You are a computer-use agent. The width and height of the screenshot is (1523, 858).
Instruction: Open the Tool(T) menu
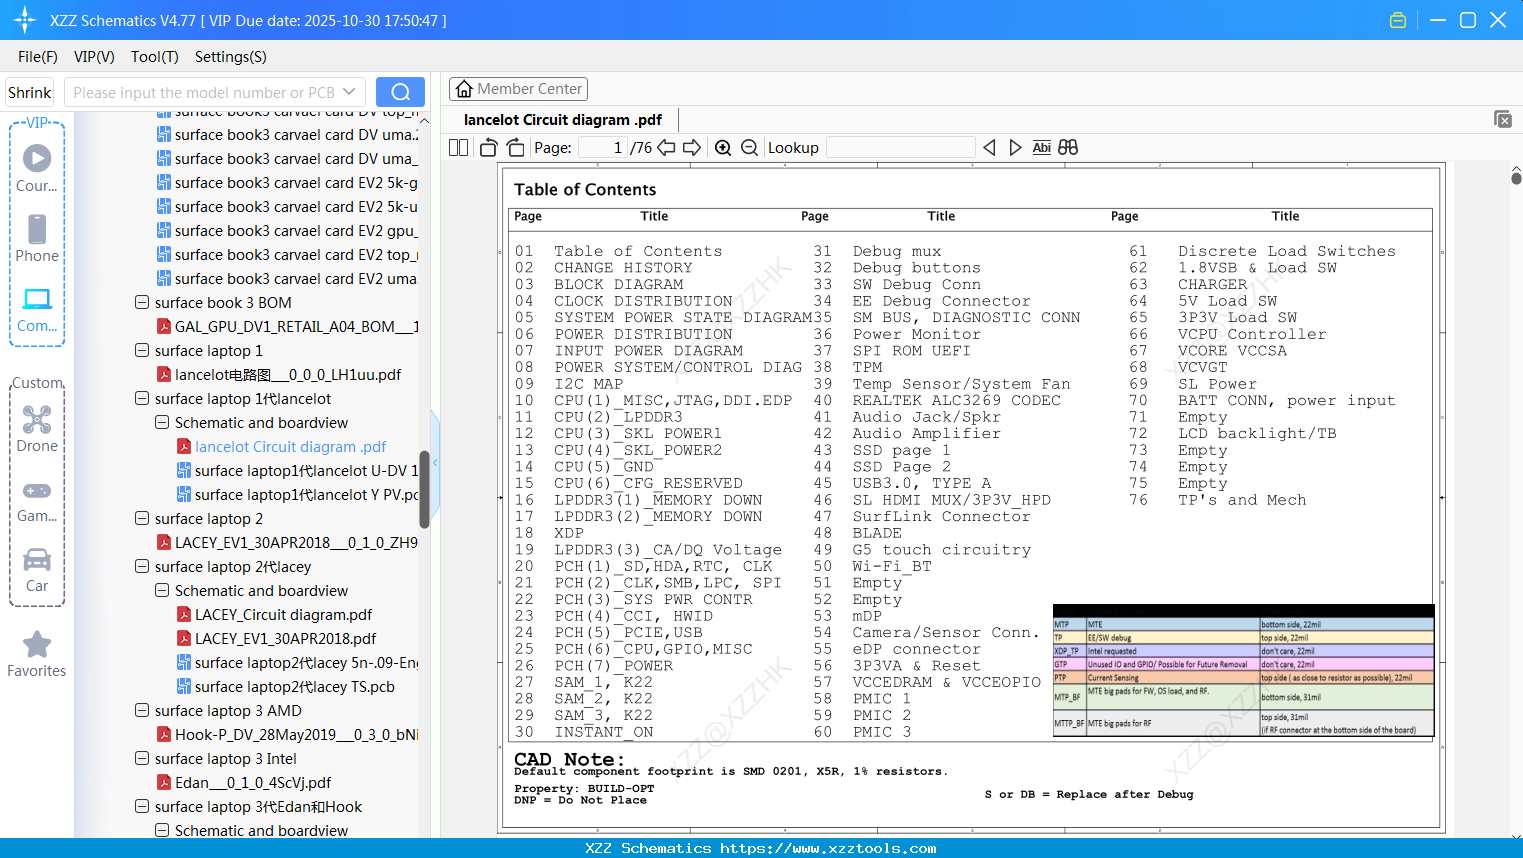pyautogui.click(x=155, y=57)
